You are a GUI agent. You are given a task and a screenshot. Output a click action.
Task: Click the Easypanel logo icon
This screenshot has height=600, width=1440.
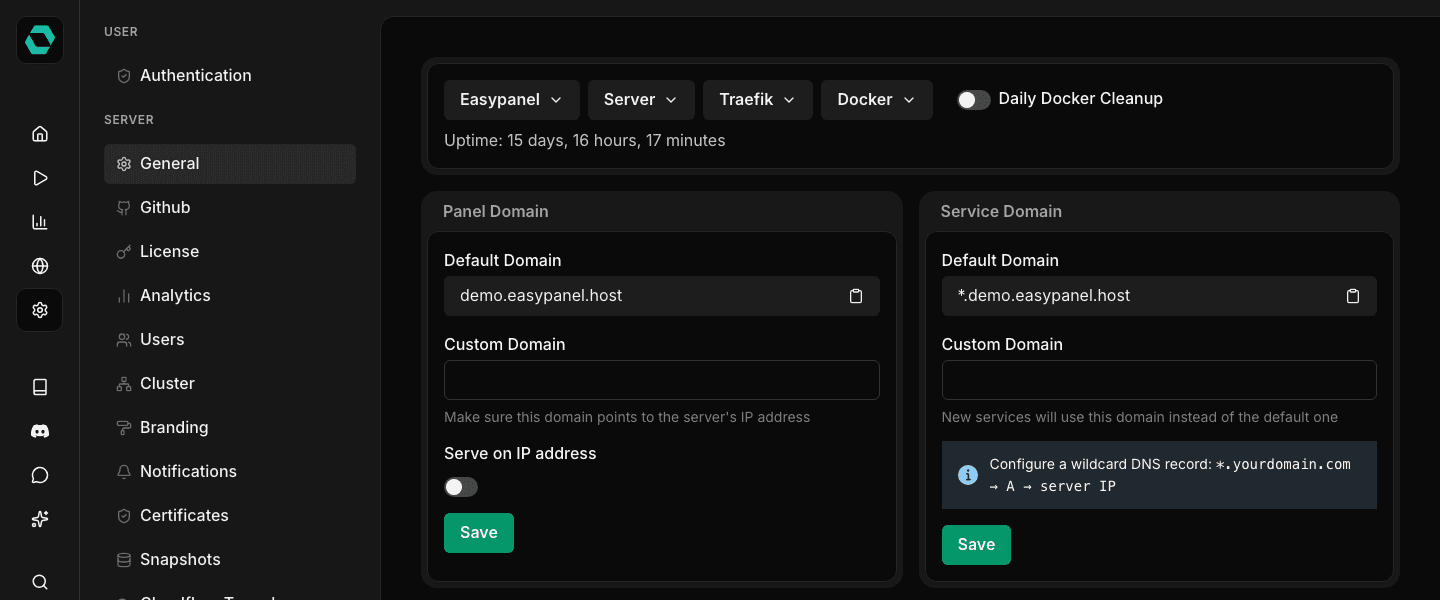pyautogui.click(x=40, y=41)
